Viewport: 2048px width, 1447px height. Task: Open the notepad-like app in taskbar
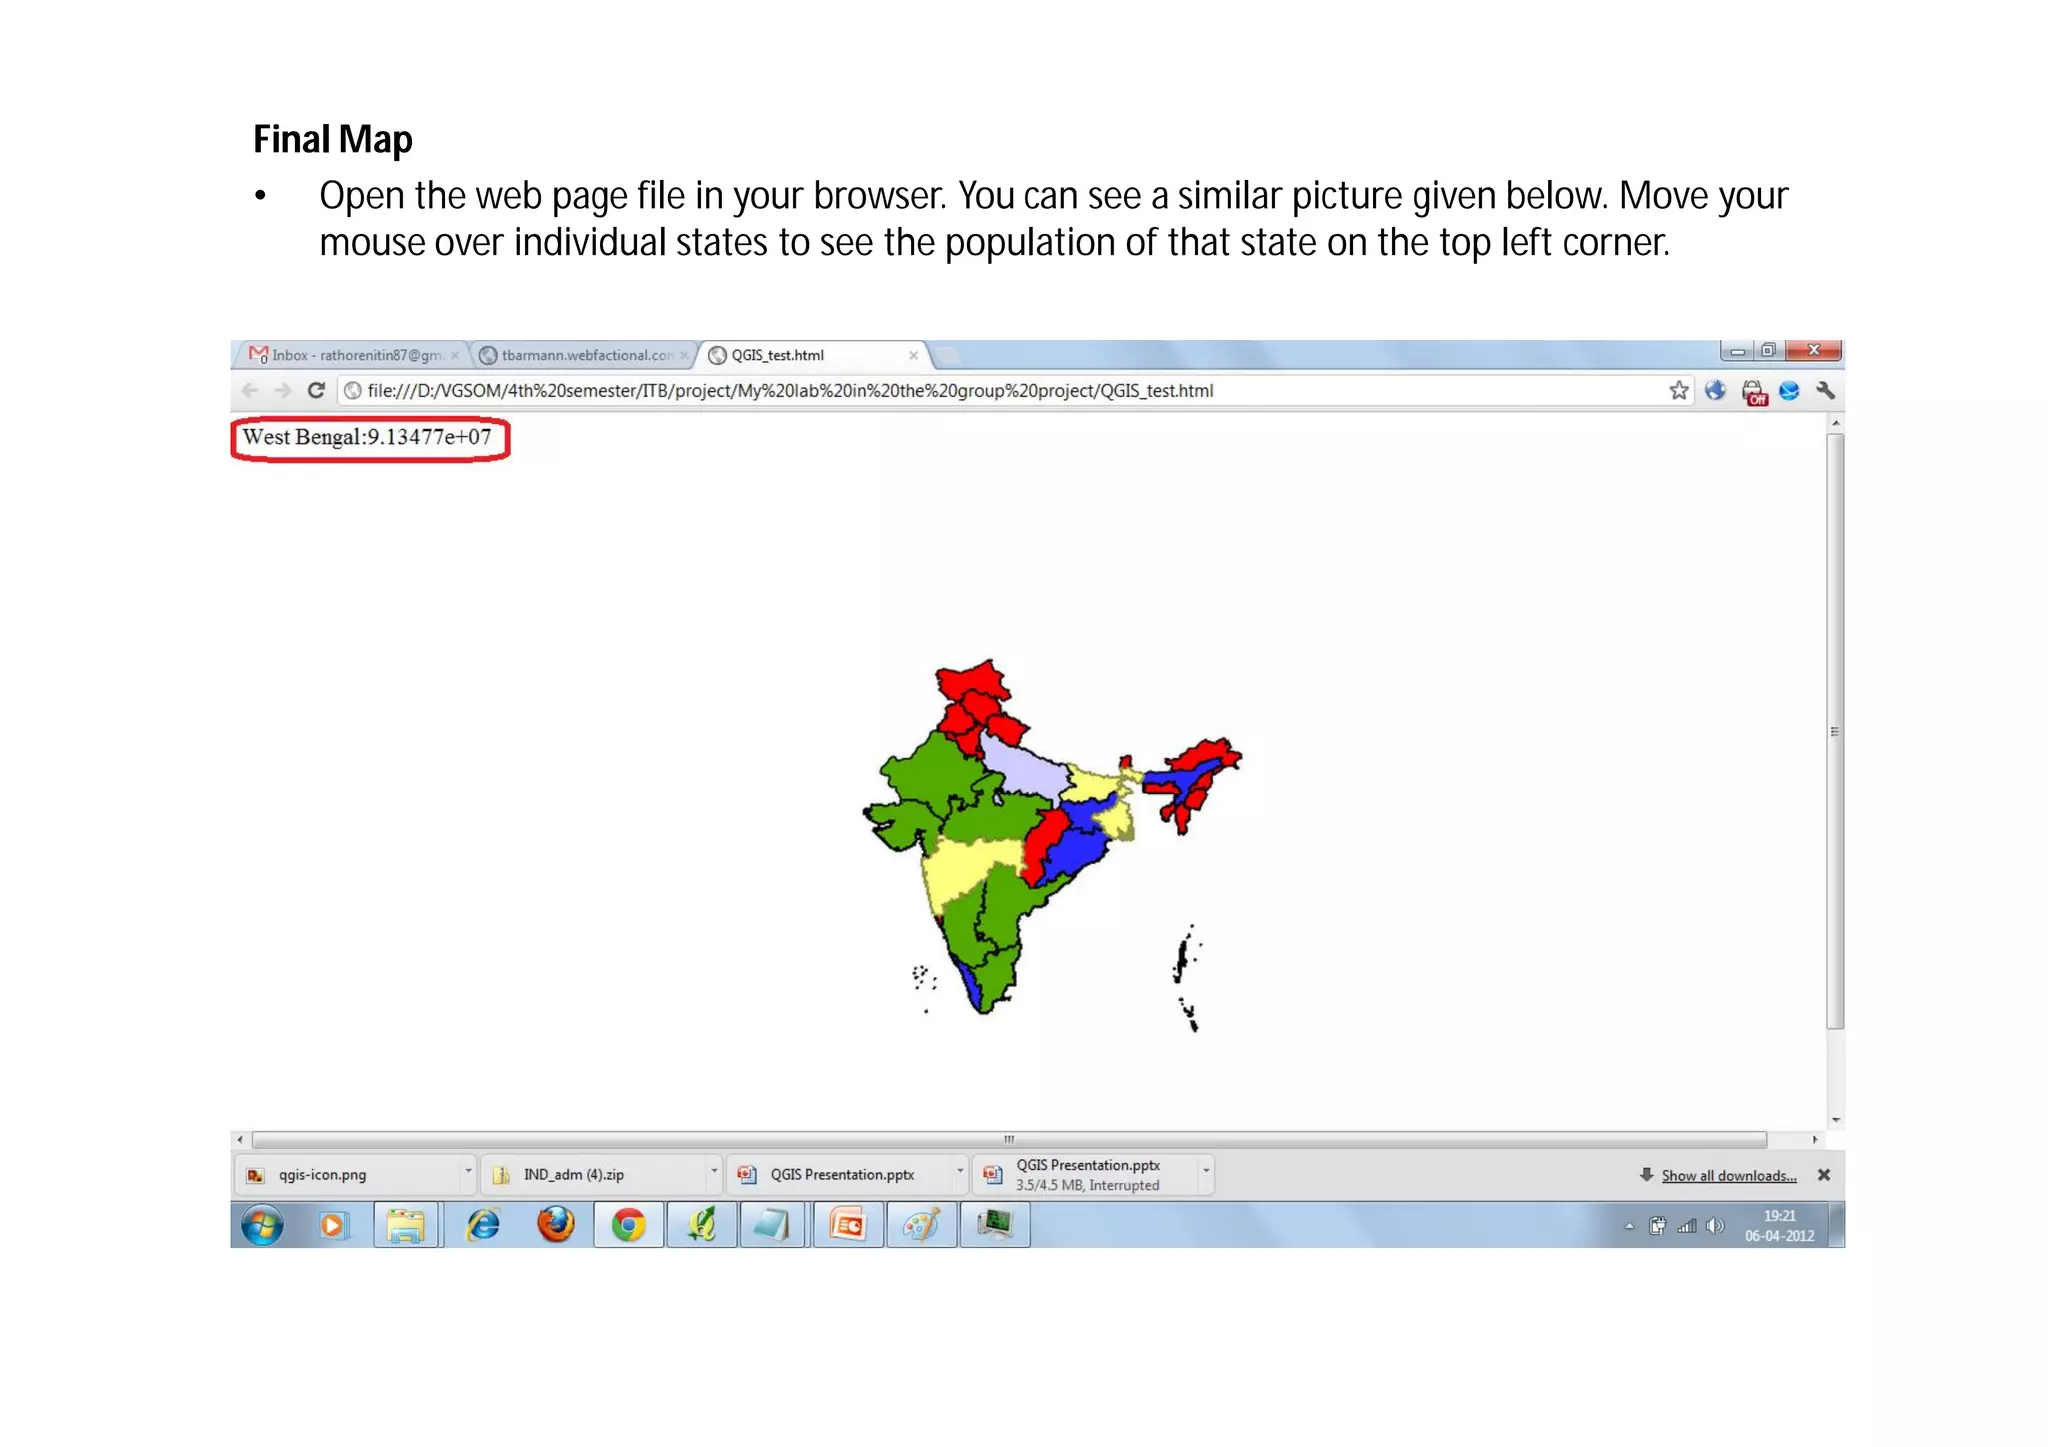(x=774, y=1225)
